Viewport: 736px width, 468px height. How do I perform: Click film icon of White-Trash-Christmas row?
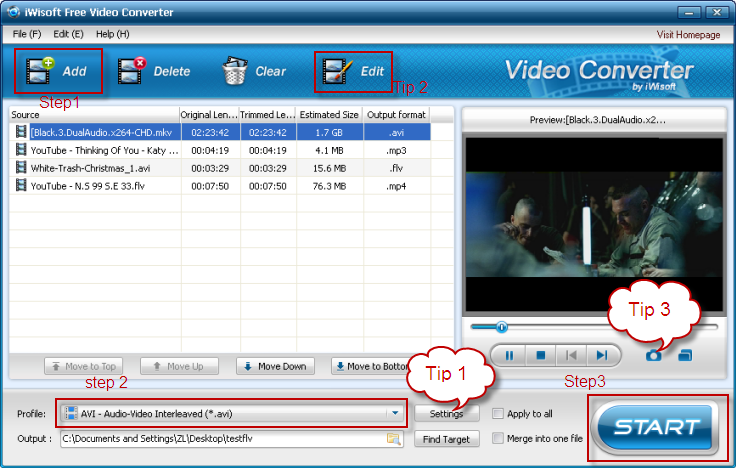tap(21, 168)
